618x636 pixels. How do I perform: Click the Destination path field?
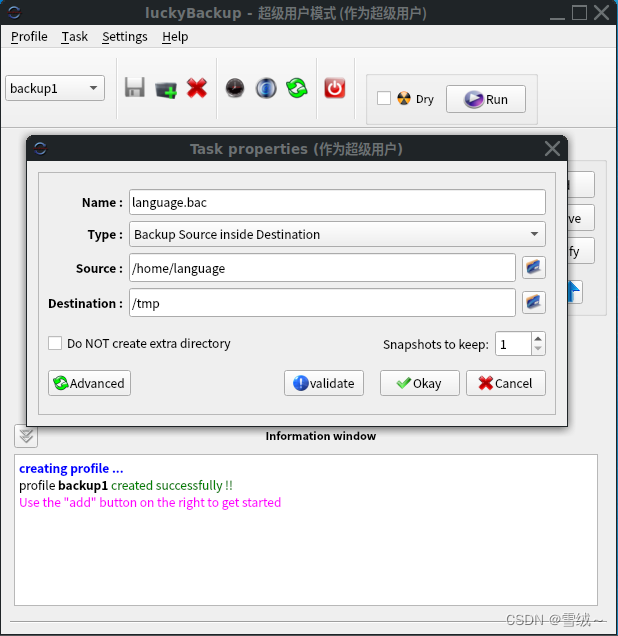[x=322, y=303]
